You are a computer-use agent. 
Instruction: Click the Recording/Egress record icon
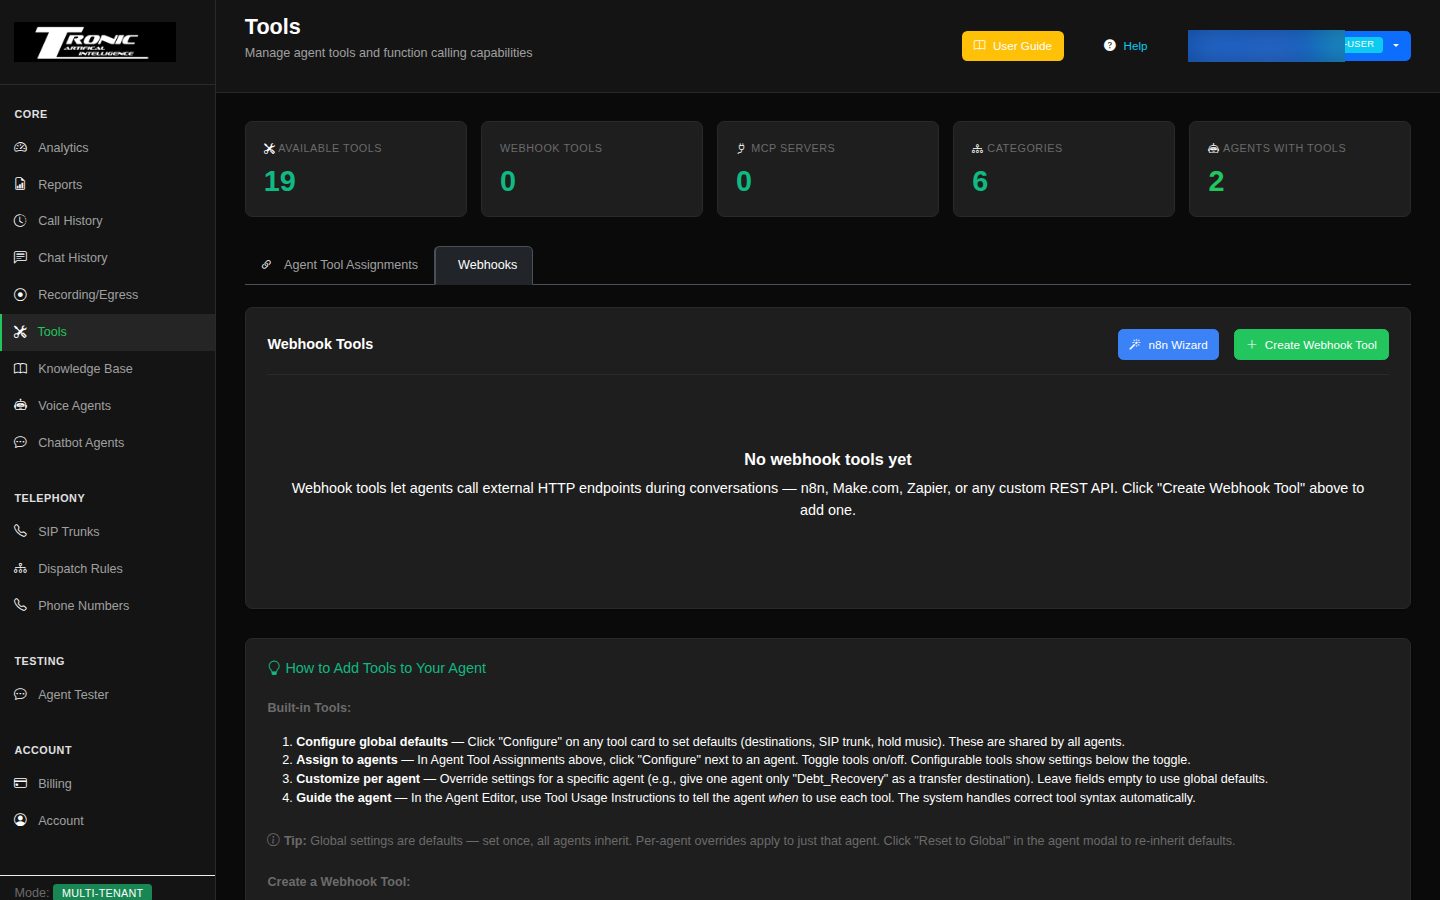[20, 295]
